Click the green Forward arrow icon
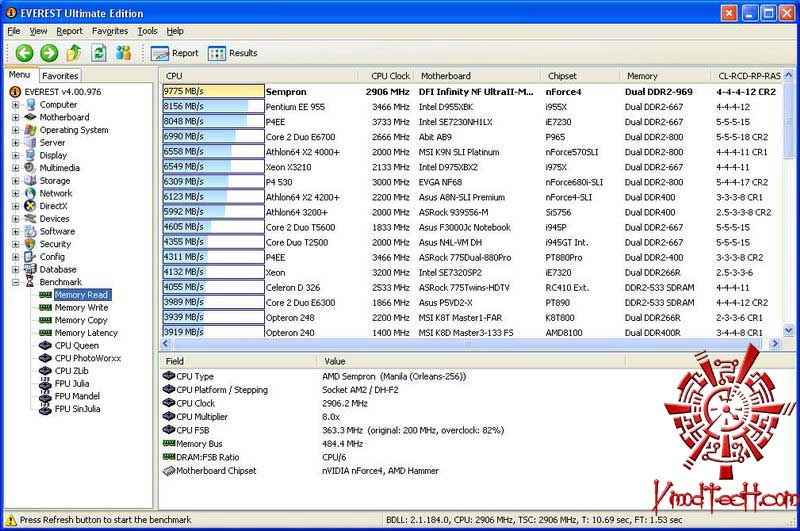 click(49, 53)
